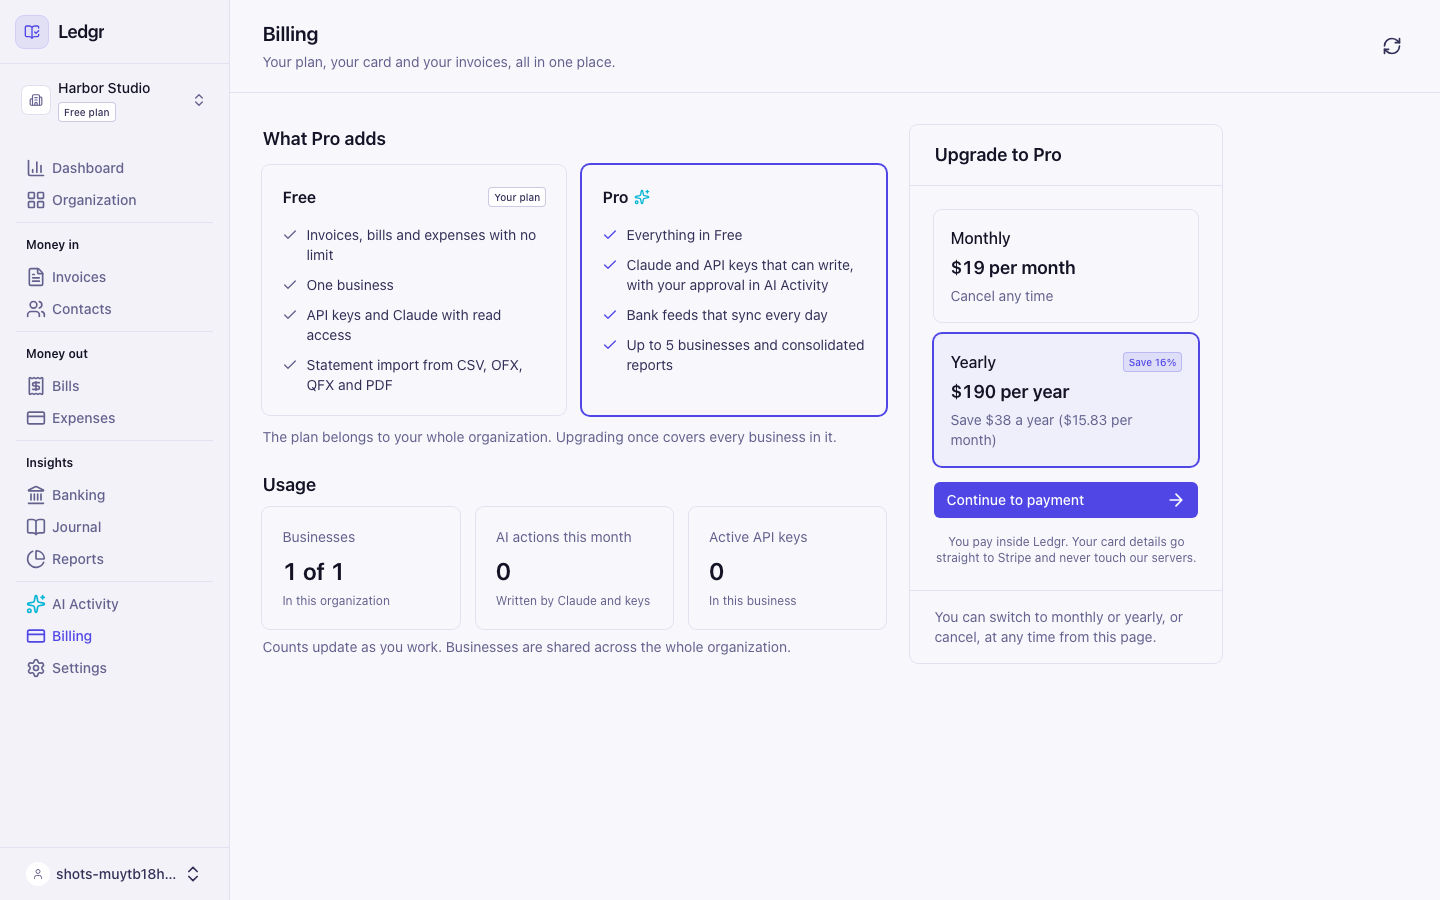Screen dimensions: 1440x900
Task: Open the Harbor Studio business switcher chevron
Action: (199, 100)
